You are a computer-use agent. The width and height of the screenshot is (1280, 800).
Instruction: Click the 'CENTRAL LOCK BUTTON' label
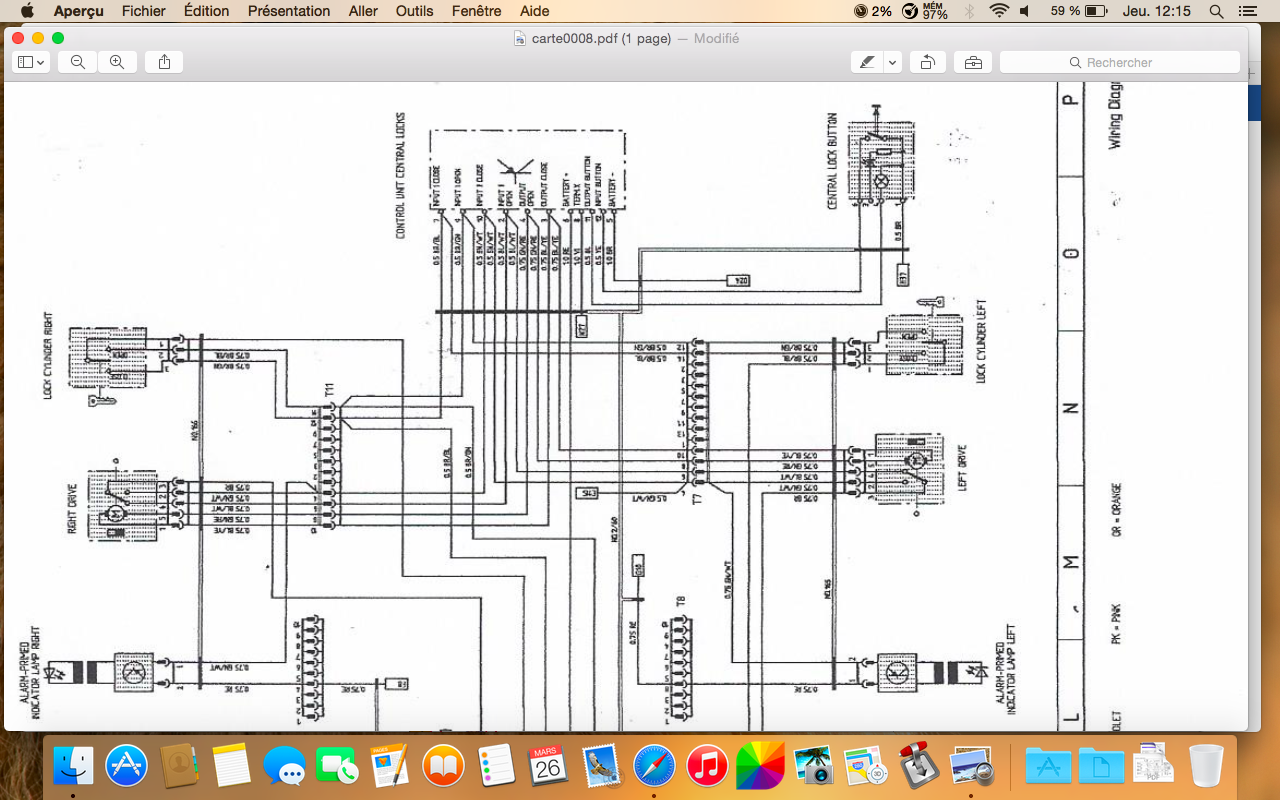[x=832, y=160]
